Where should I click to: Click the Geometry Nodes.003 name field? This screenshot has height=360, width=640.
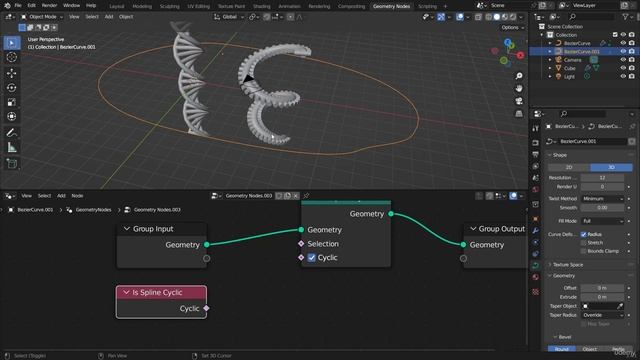249,196
